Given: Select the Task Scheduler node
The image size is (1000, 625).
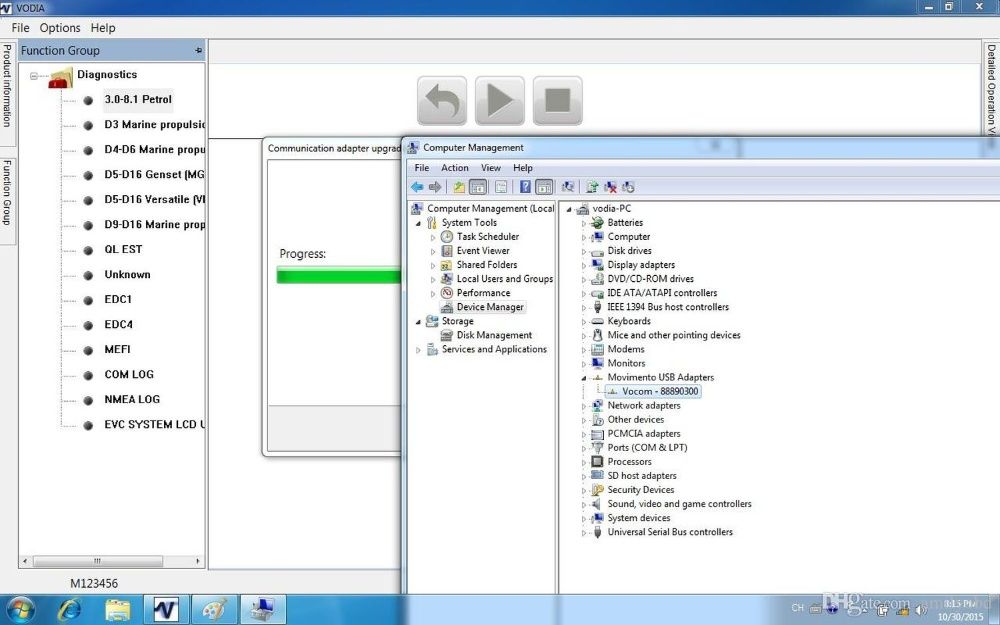Looking at the screenshot, I should pos(487,237).
